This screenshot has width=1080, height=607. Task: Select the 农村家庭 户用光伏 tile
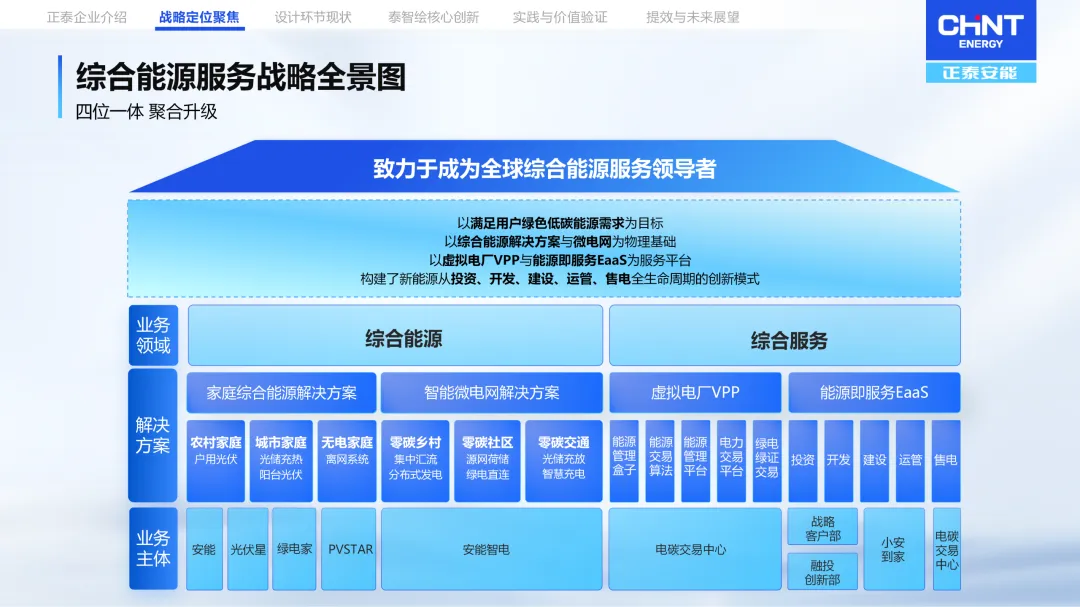click(216, 461)
